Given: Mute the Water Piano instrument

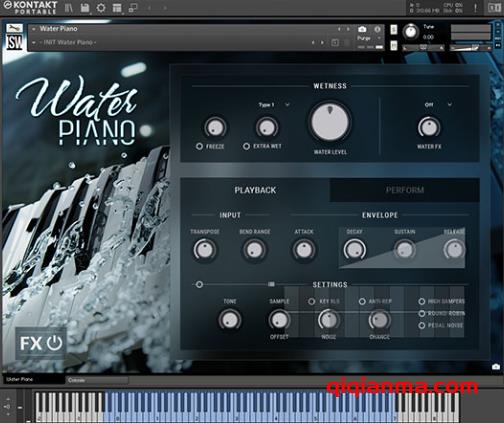Looking at the screenshot, I should [x=394, y=45].
